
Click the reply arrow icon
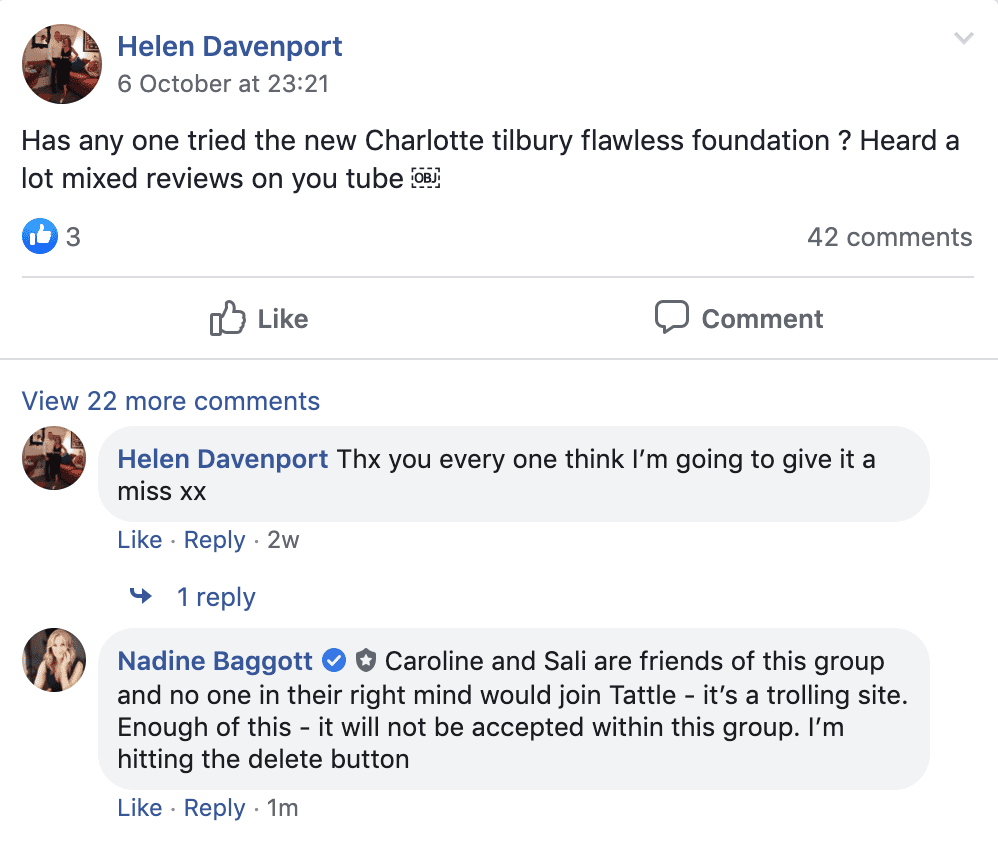[141, 596]
